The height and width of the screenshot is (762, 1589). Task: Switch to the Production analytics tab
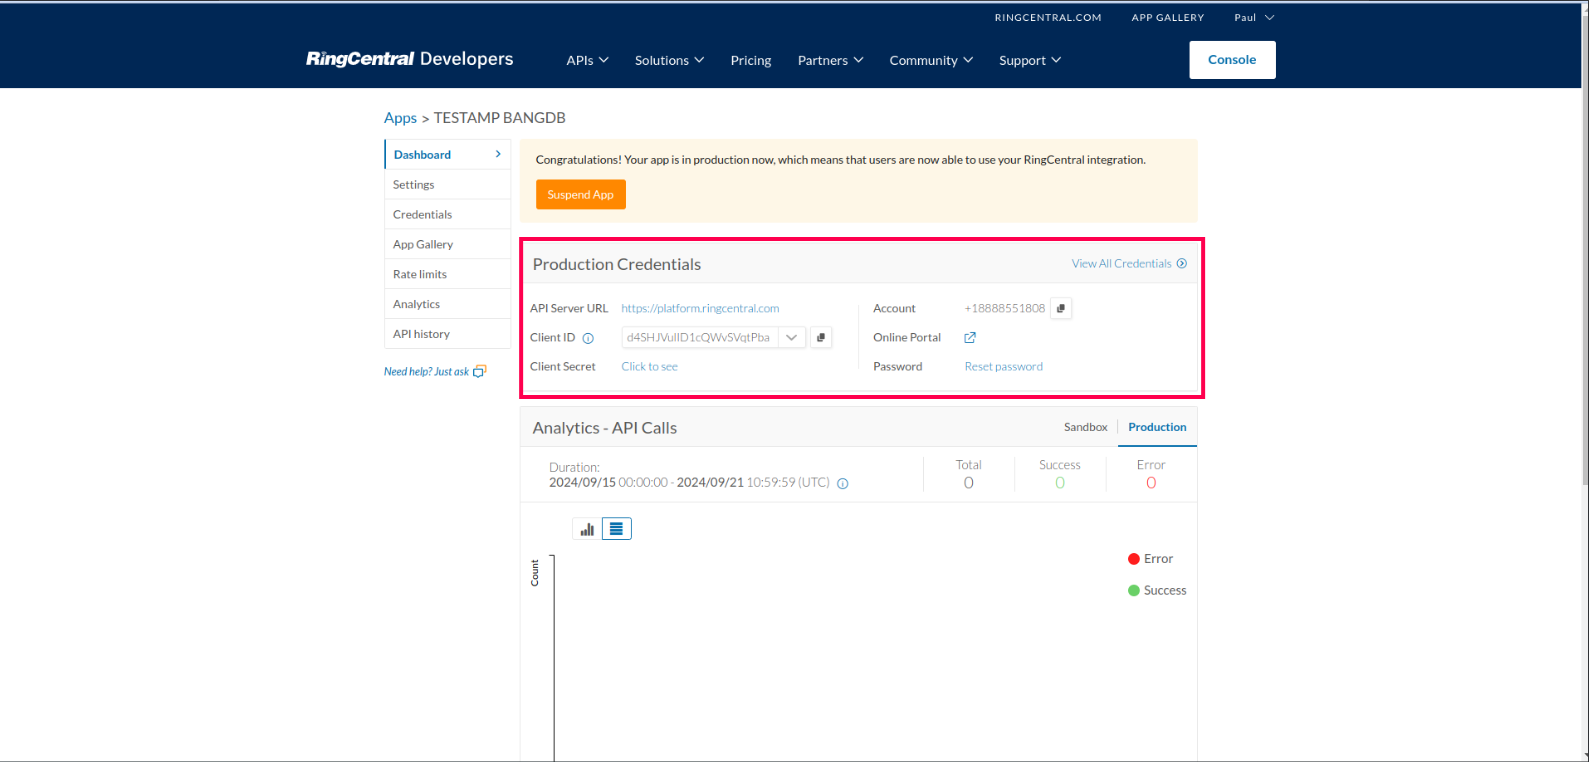point(1157,427)
